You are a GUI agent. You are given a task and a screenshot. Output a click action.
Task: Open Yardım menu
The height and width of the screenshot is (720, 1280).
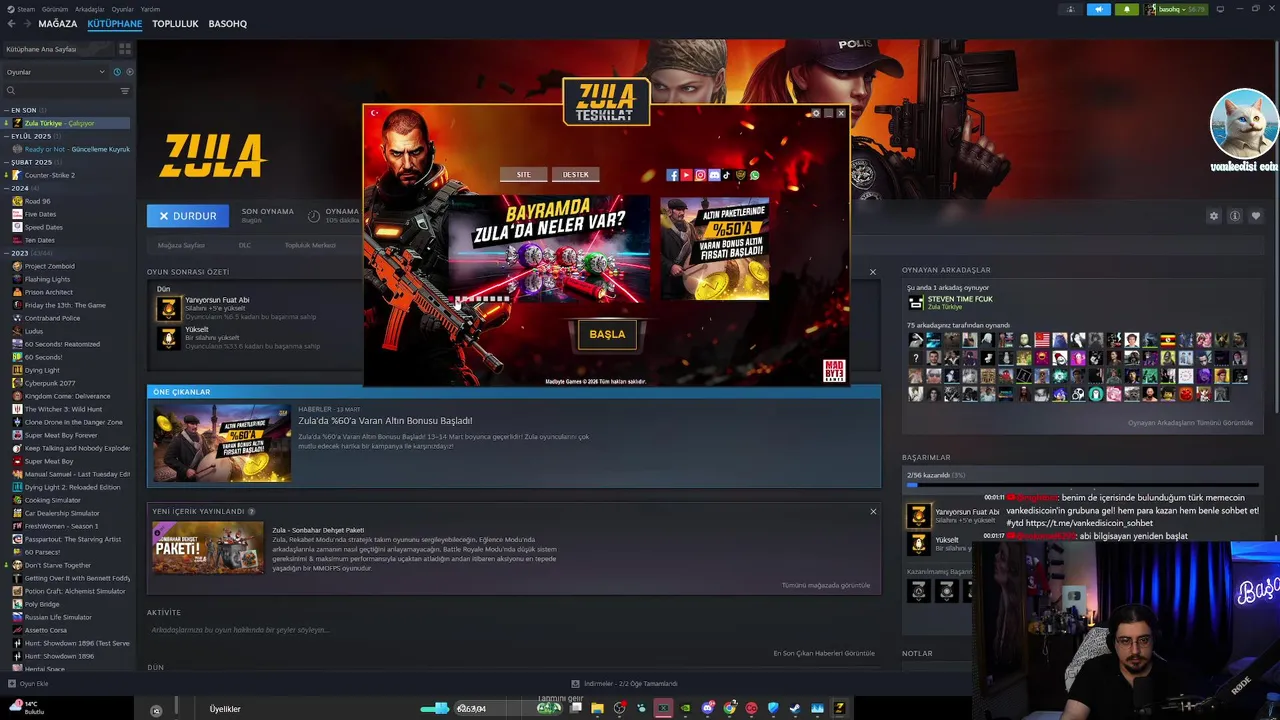[x=150, y=9]
